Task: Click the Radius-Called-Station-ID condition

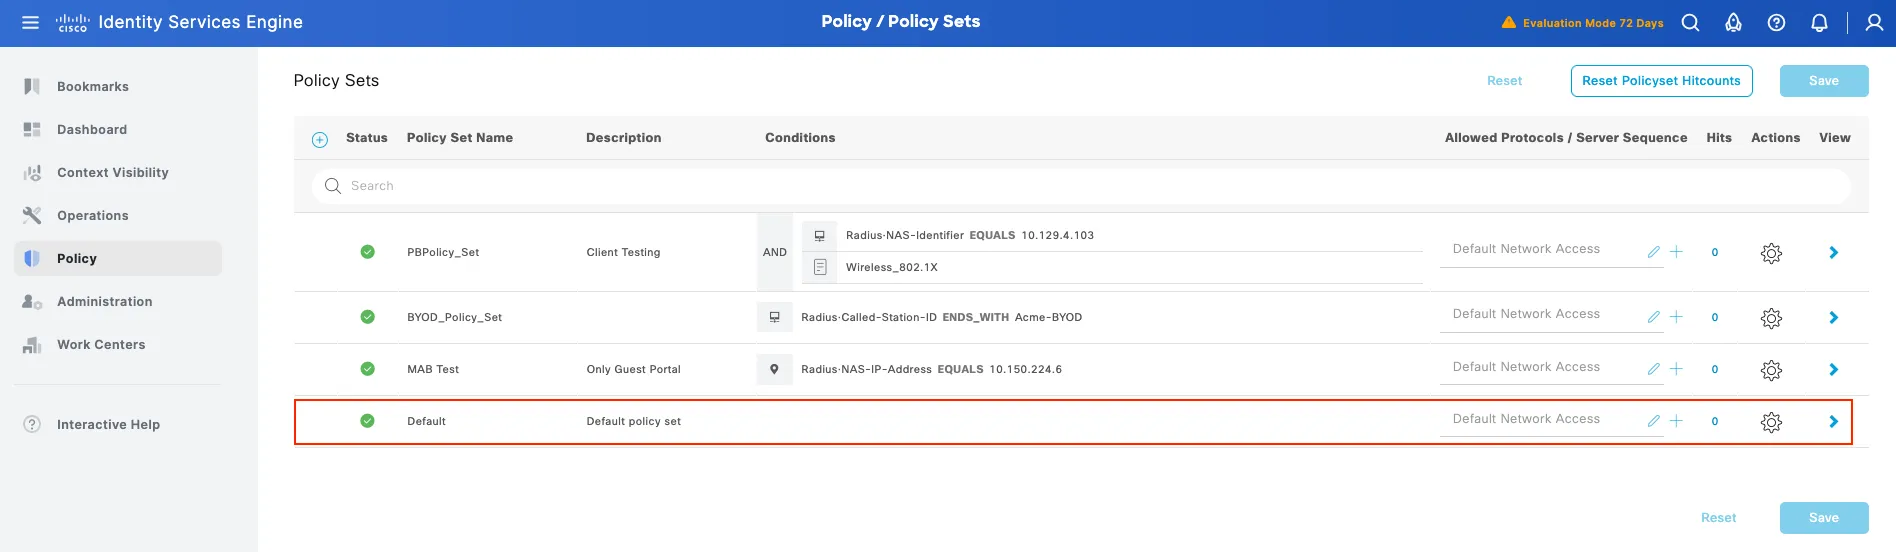Action: [941, 318]
